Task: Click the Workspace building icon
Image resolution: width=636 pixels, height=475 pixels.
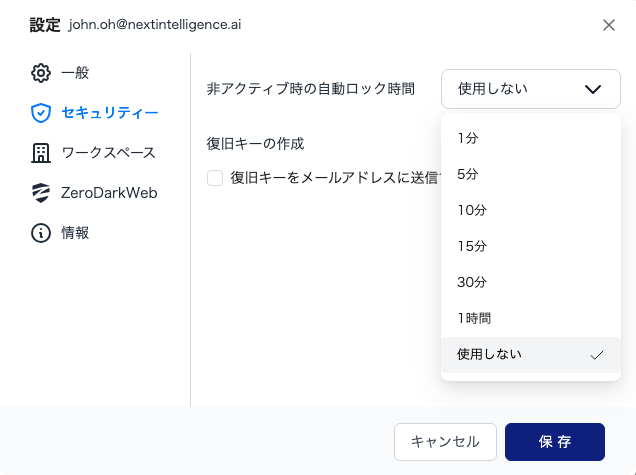Action: click(x=41, y=153)
